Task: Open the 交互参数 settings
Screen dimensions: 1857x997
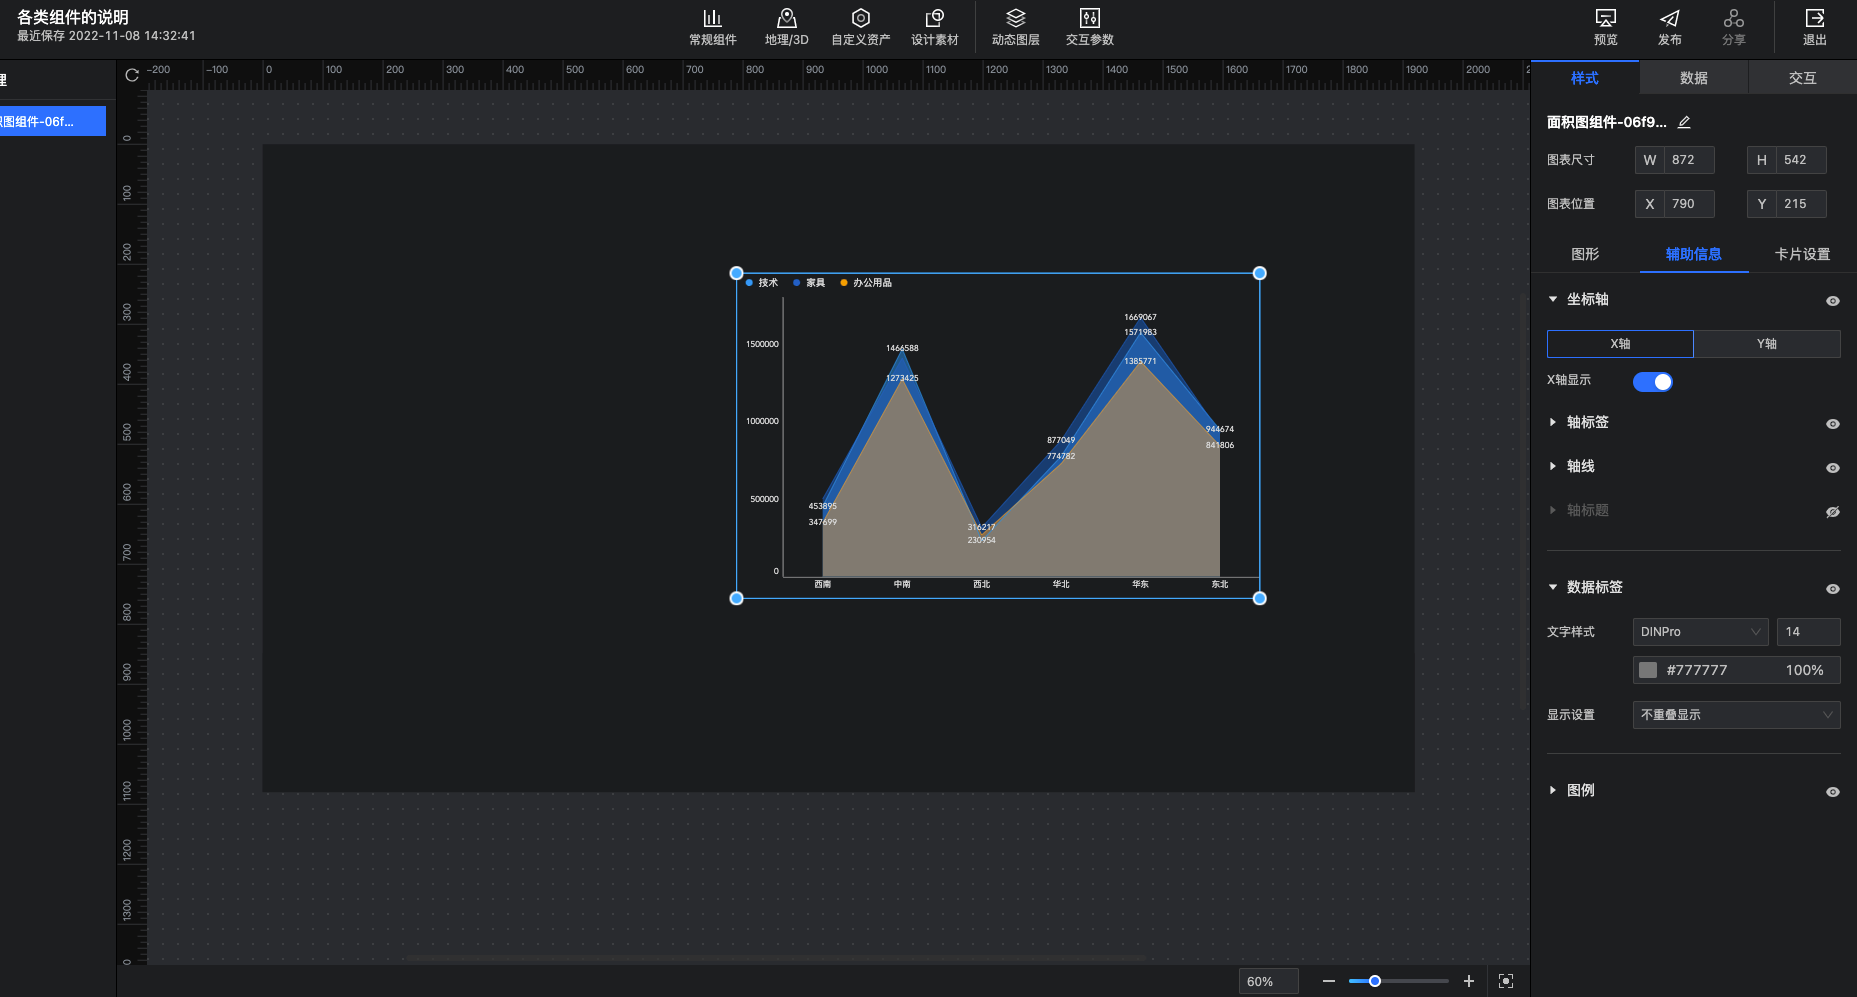Action: click(x=1089, y=27)
